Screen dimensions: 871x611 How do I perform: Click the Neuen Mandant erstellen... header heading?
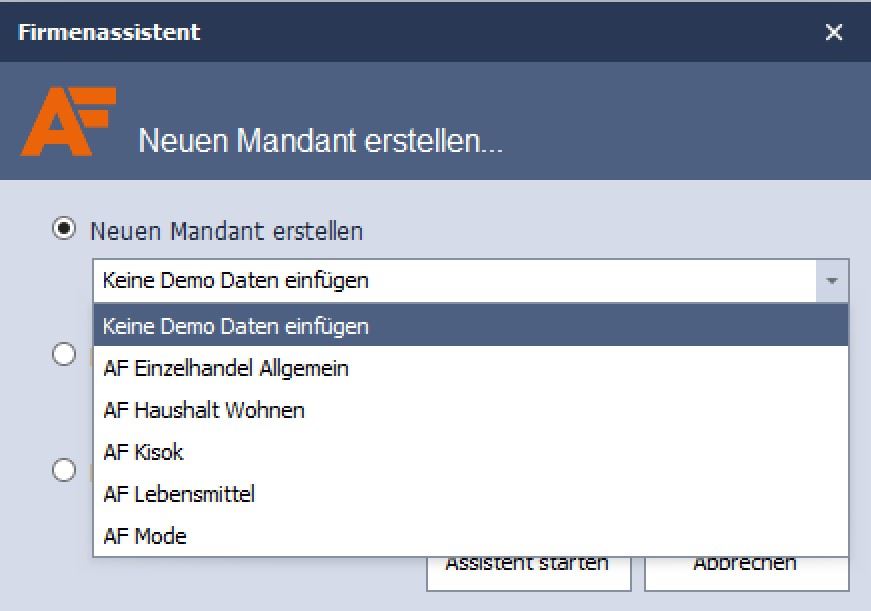(x=321, y=141)
